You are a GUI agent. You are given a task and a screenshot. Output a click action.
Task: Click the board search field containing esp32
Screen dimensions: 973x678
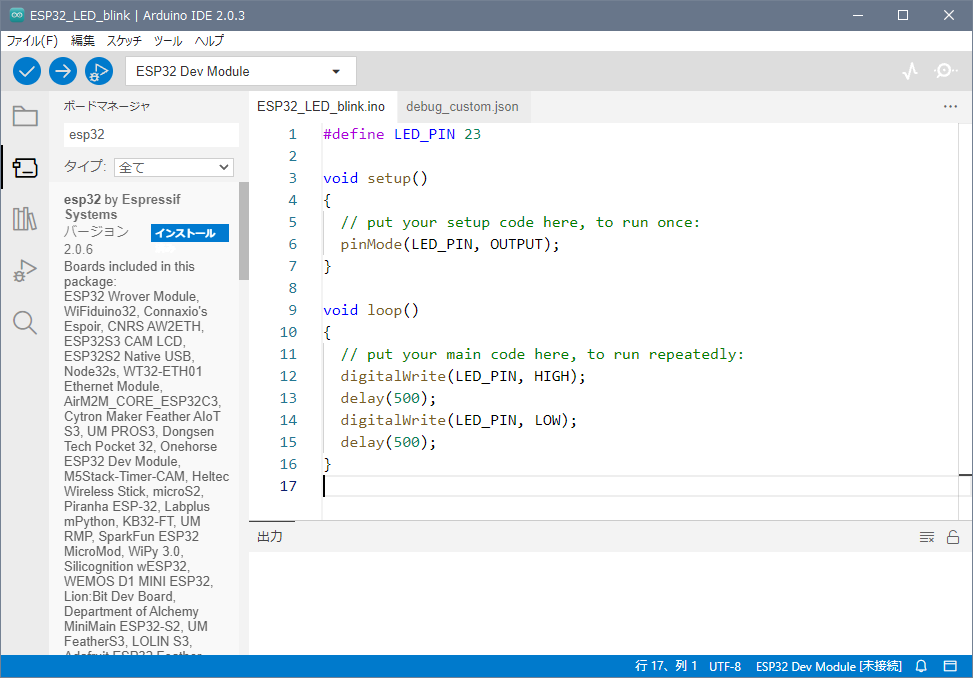point(151,135)
